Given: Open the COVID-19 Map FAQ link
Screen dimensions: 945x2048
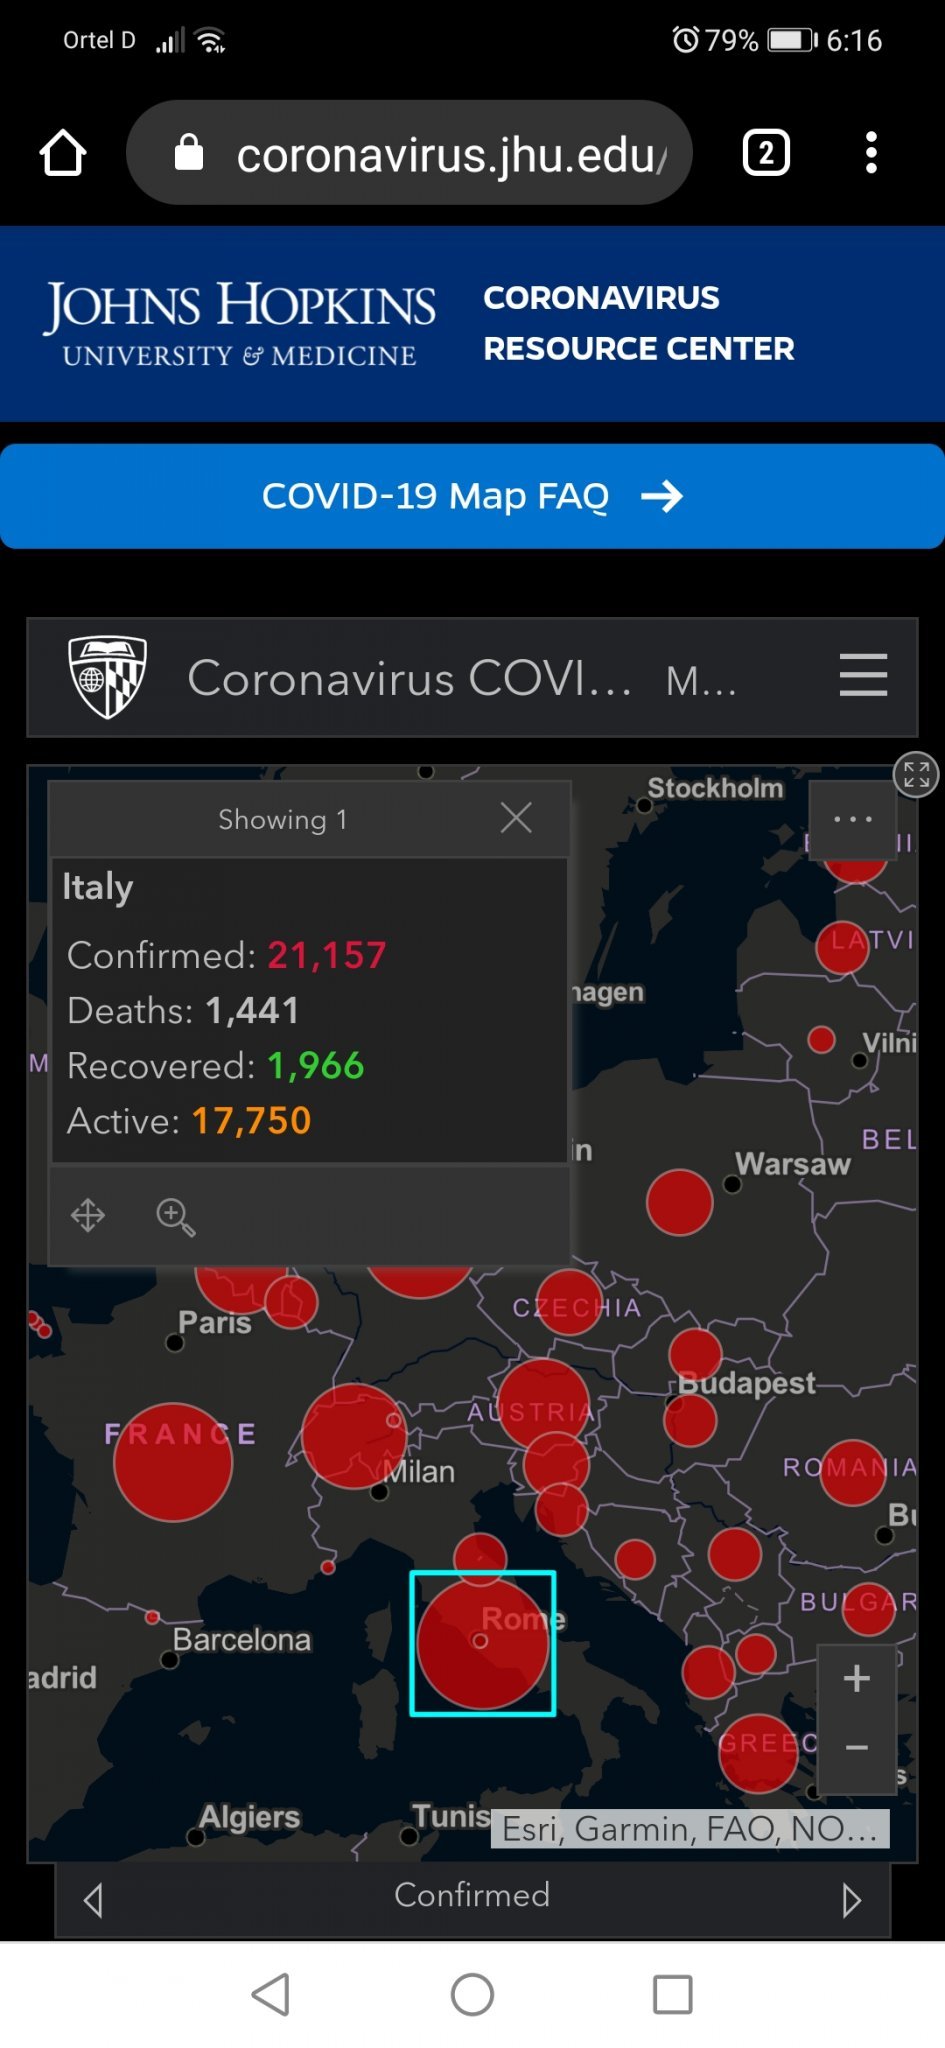Looking at the screenshot, I should pos(472,496).
